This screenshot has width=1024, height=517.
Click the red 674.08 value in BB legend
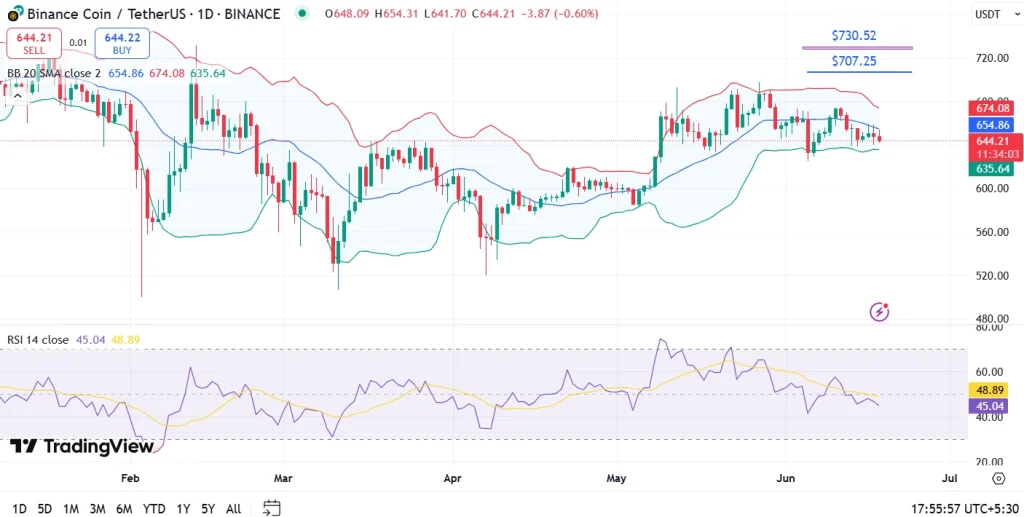coord(167,73)
